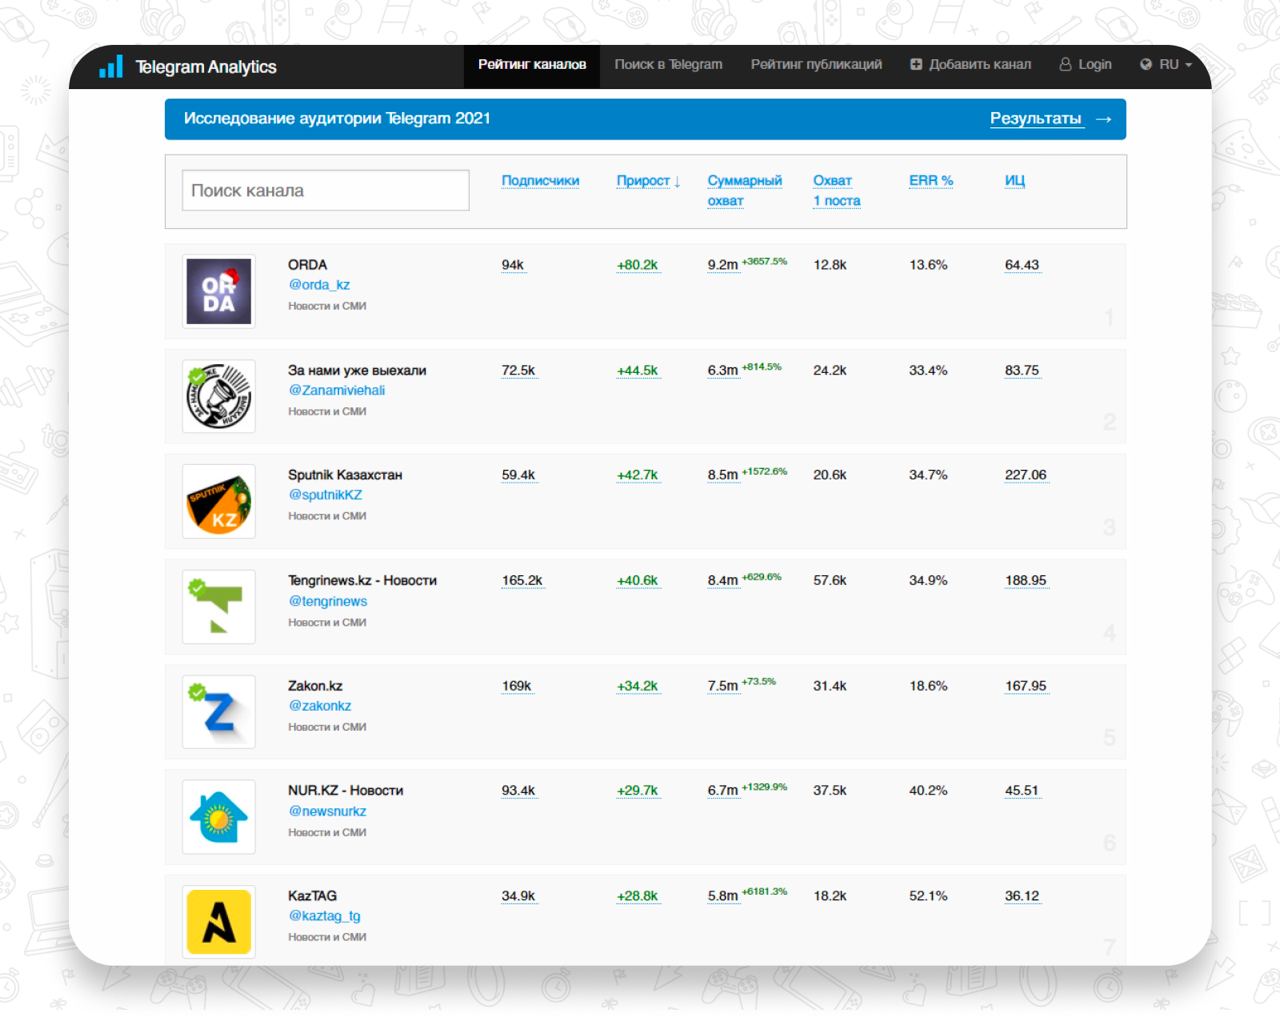Viewport: 1280px width, 1022px height.
Task: Click NUR.KZ ERR value 40.2%
Action: pos(928,790)
